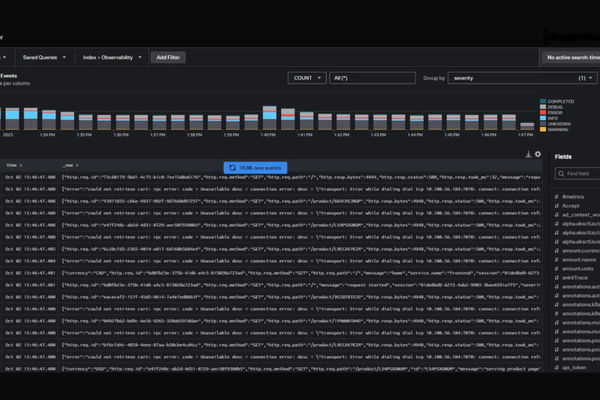
Task: Load the 18.8K new events
Action: 255,168
